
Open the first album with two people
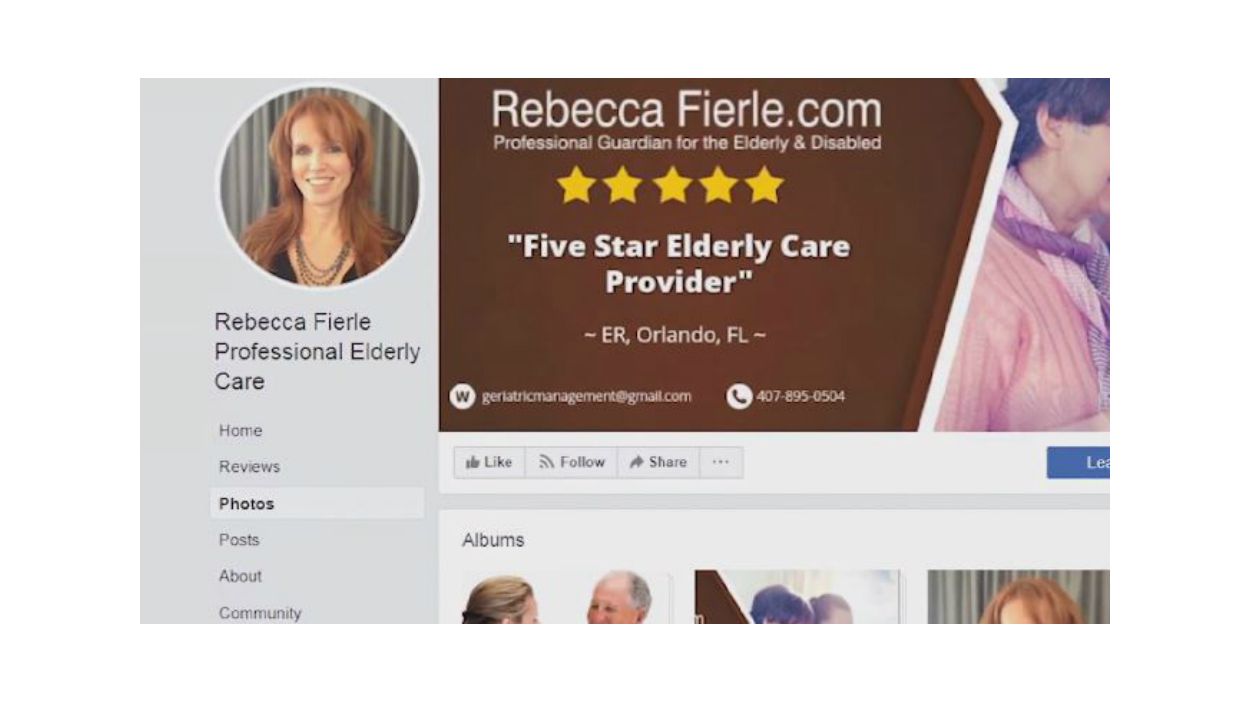tap(567, 598)
